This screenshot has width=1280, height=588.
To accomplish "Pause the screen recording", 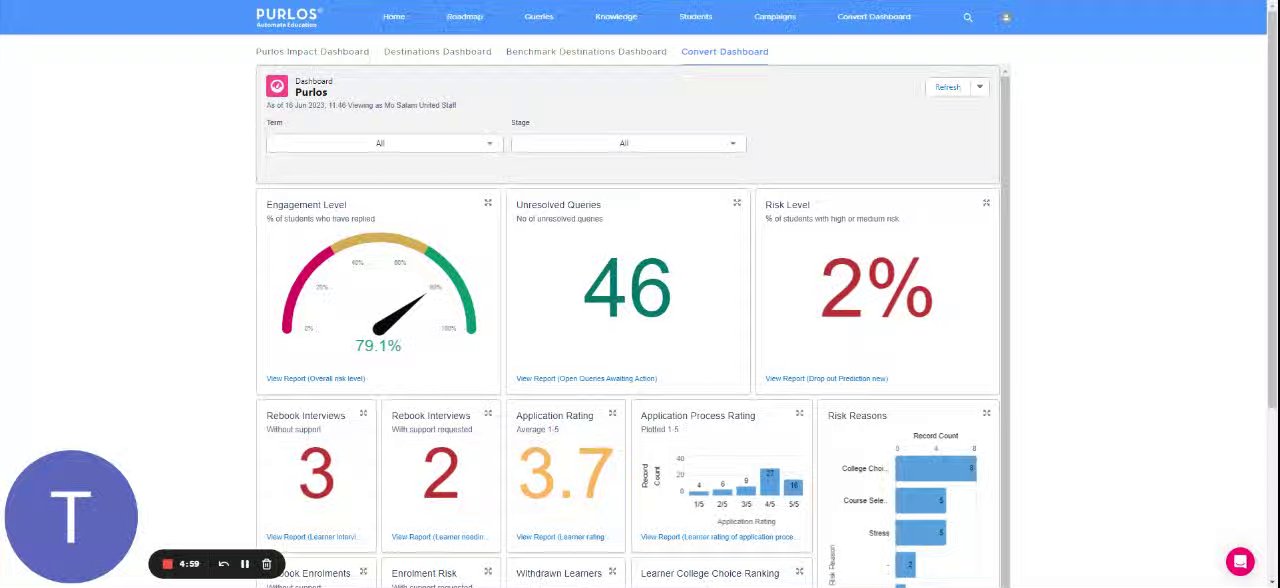I will [x=245, y=564].
